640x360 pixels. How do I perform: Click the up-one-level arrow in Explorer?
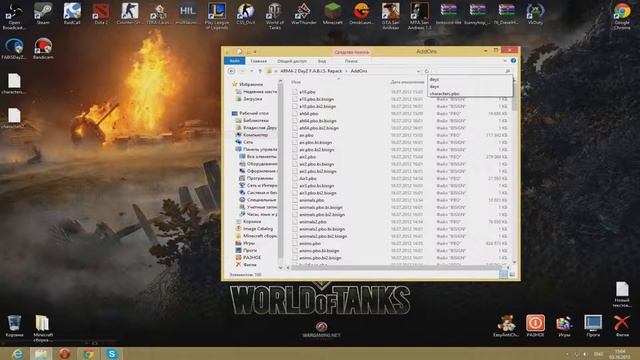coord(260,71)
